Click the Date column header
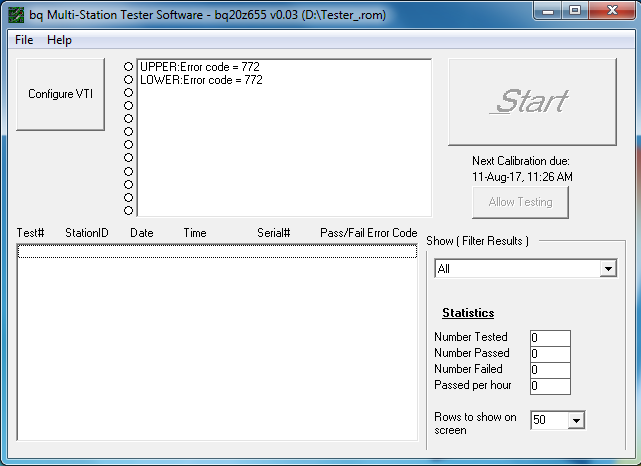 (x=141, y=233)
